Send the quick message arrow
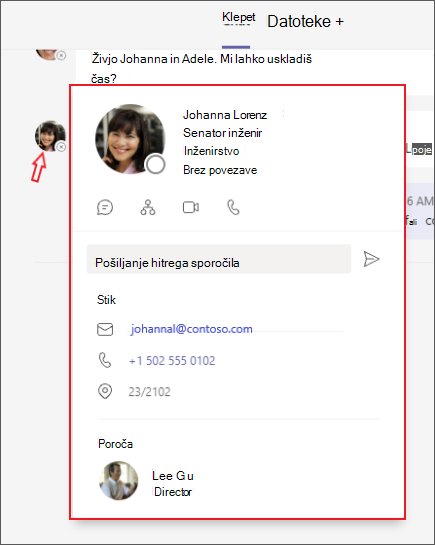This screenshot has height=545, width=435. tap(371, 259)
